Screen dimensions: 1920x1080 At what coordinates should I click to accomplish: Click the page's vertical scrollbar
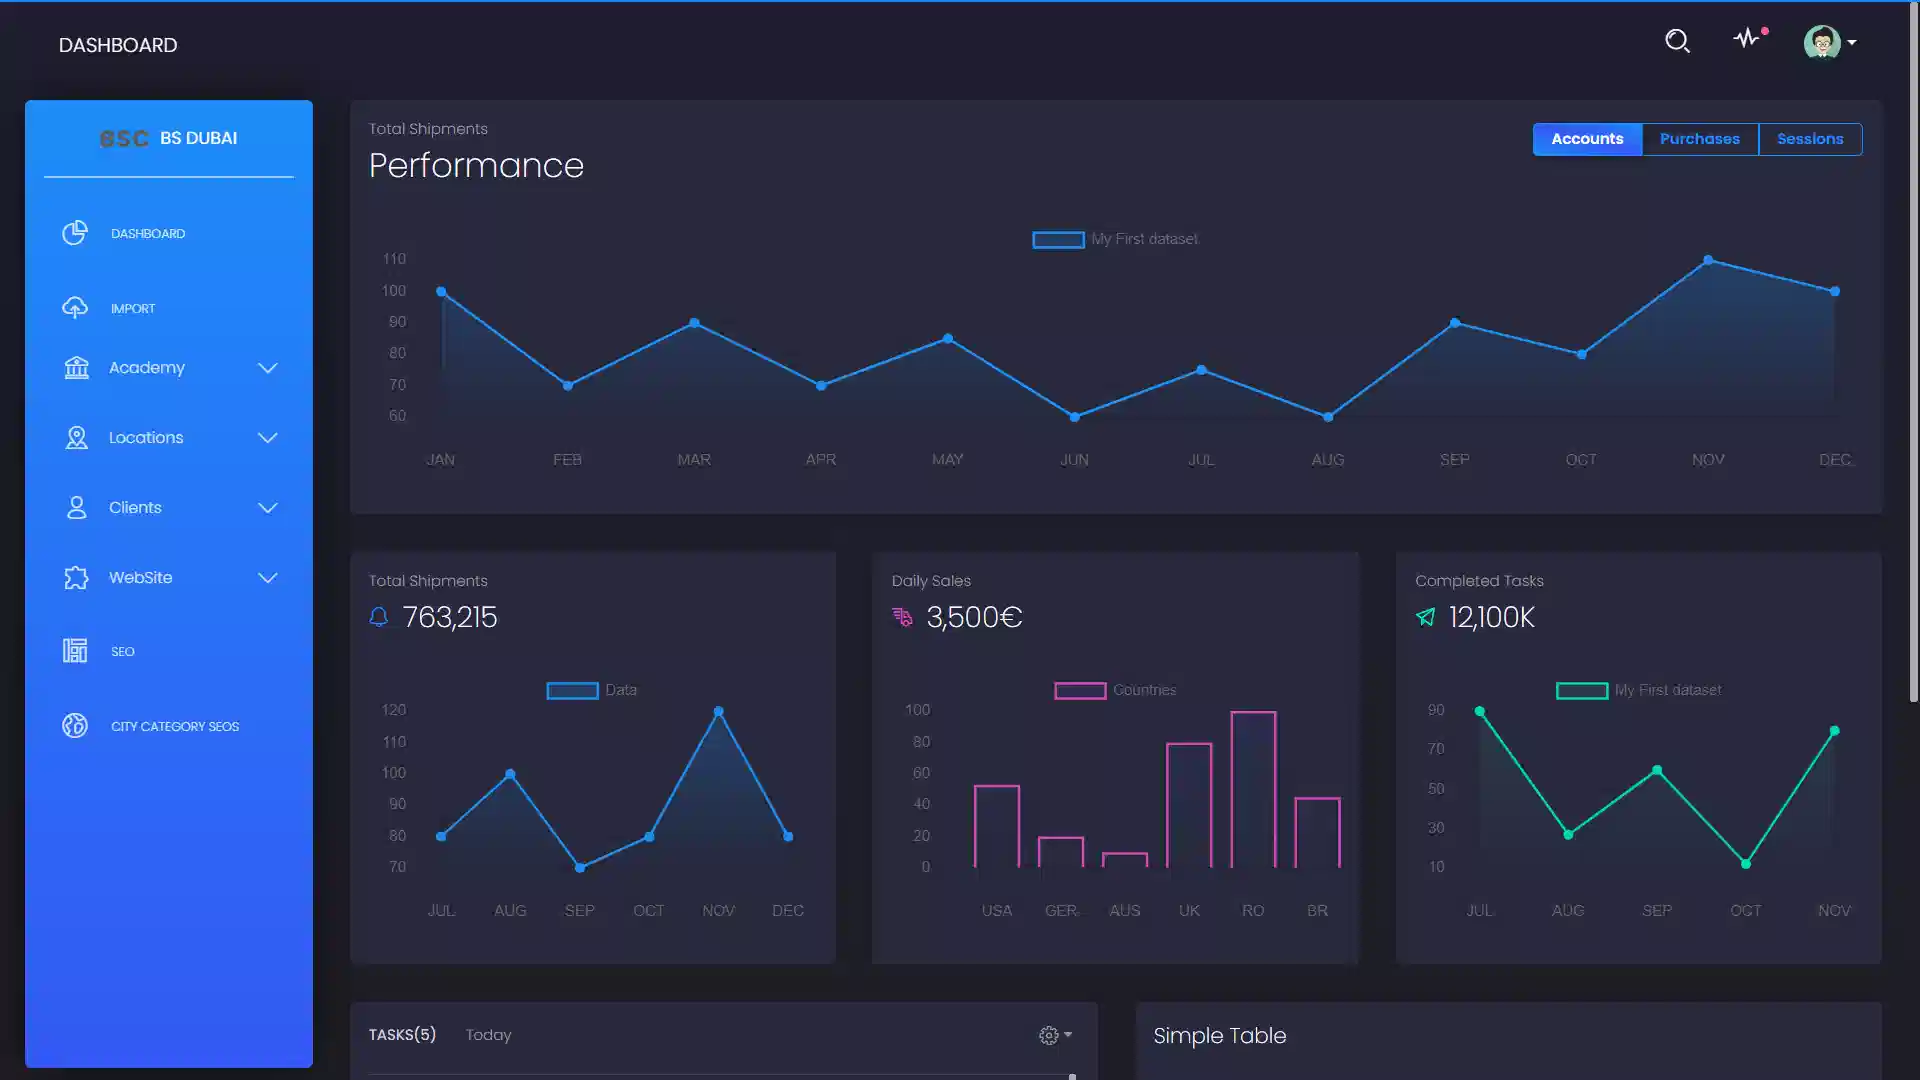tap(1913, 350)
